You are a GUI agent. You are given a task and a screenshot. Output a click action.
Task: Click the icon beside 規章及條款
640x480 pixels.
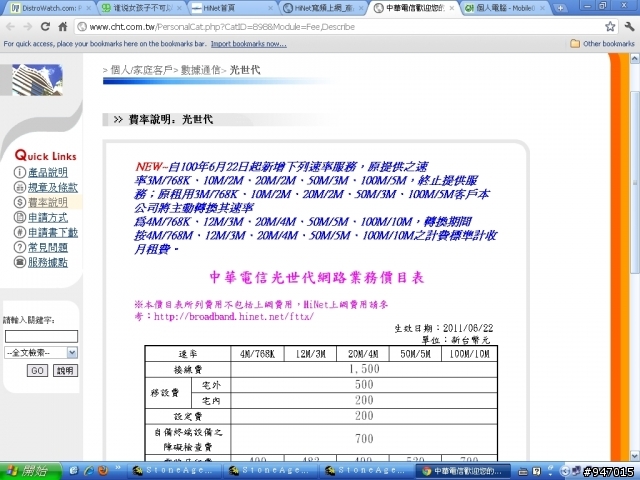click(20, 187)
